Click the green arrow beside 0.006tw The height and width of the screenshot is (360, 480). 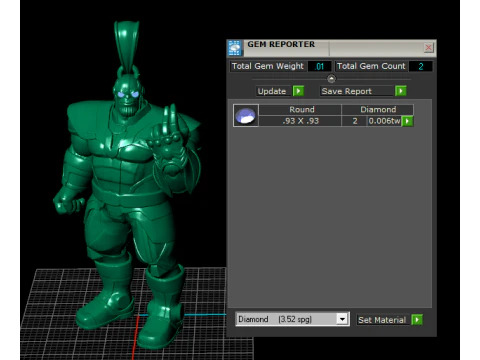tap(407, 121)
